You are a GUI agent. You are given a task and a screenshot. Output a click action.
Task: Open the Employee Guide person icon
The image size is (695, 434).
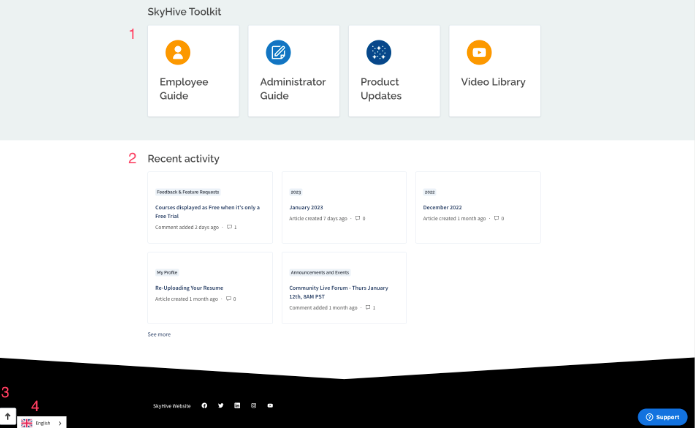coord(178,52)
